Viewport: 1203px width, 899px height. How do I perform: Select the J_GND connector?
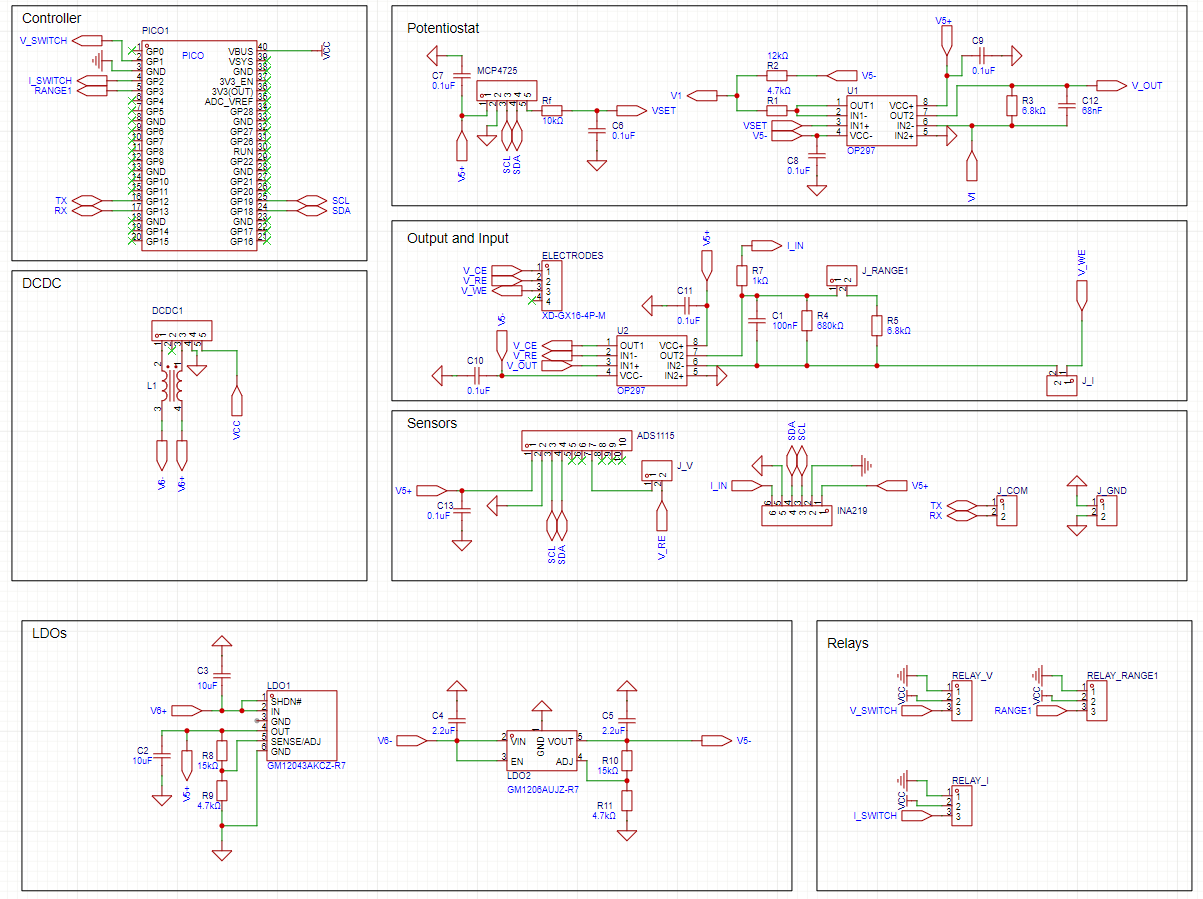[x=1108, y=511]
